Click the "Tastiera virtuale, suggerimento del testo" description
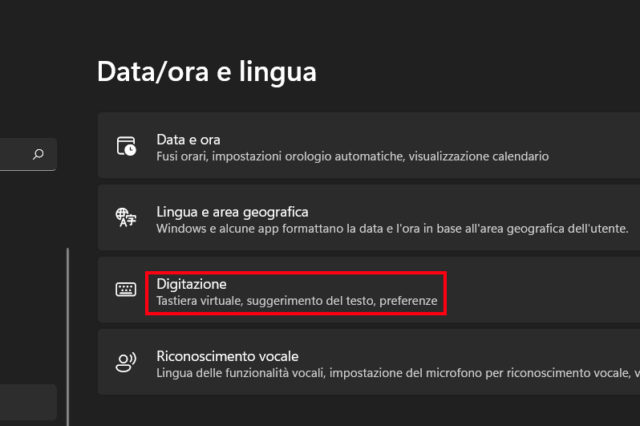640x426 pixels. (x=297, y=301)
